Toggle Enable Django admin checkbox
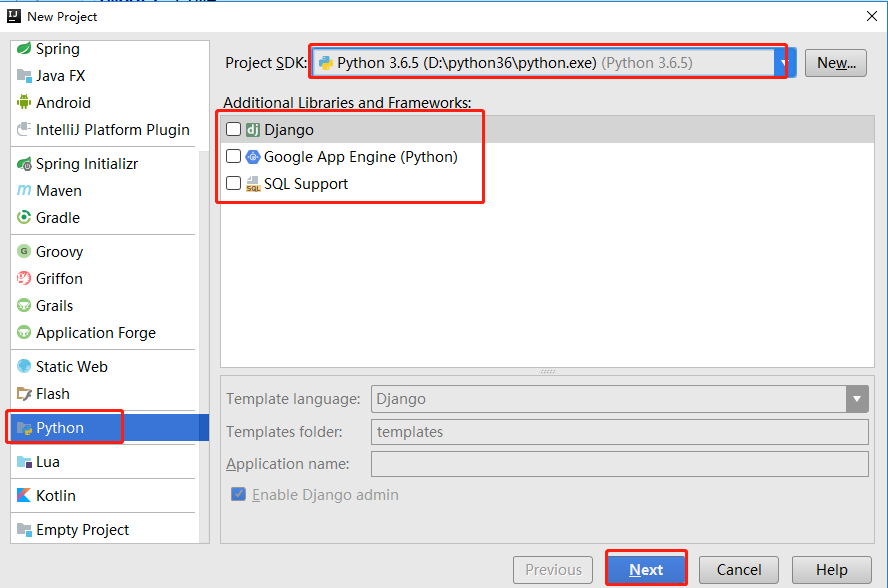Viewport: 888px width, 588px height. (x=238, y=494)
